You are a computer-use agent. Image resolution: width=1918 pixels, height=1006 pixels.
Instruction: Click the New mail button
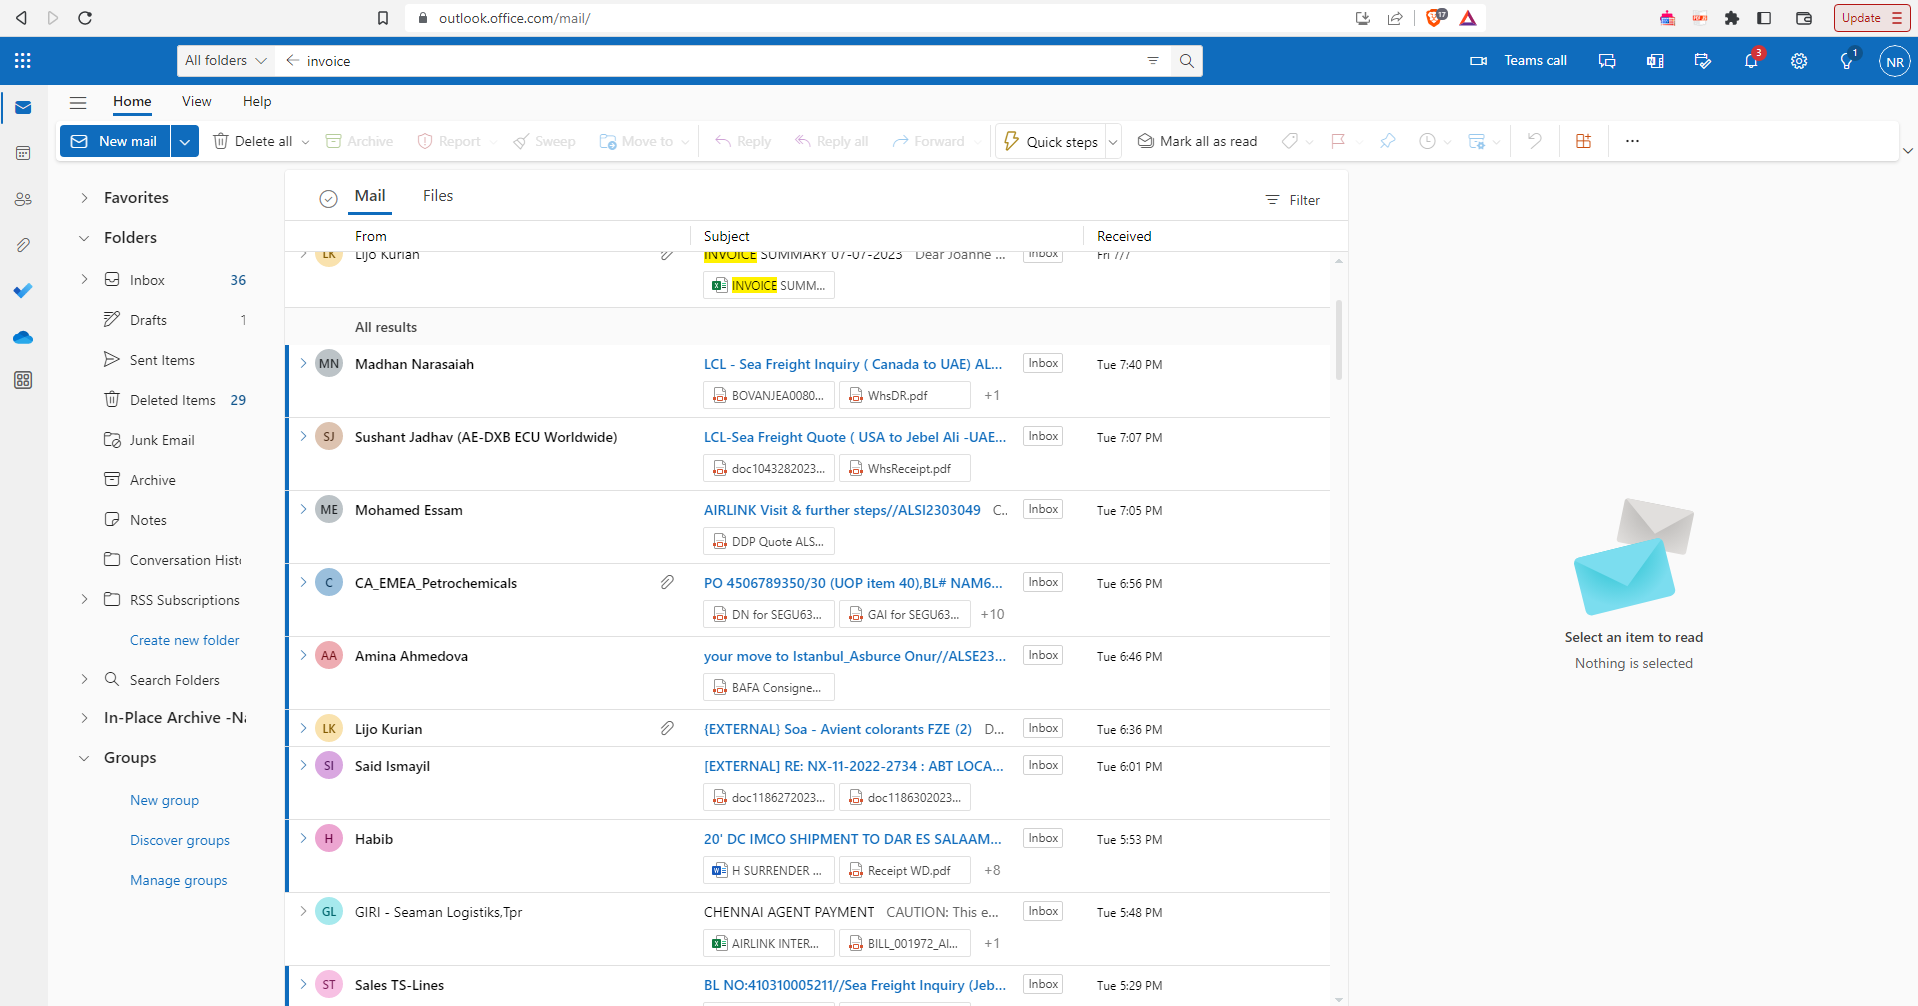(x=115, y=141)
